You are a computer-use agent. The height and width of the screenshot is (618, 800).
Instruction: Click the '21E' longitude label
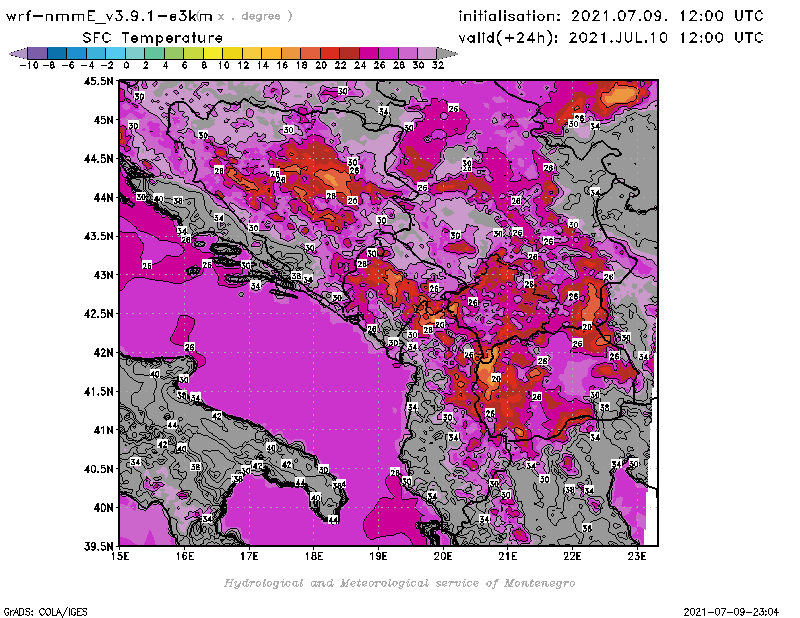pos(507,556)
